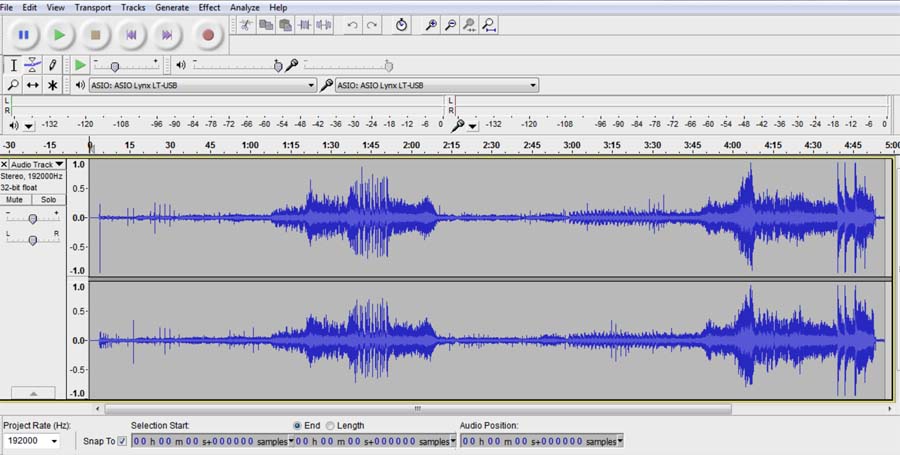
Task: Click the Trim audio icon
Action: (x=305, y=24)
